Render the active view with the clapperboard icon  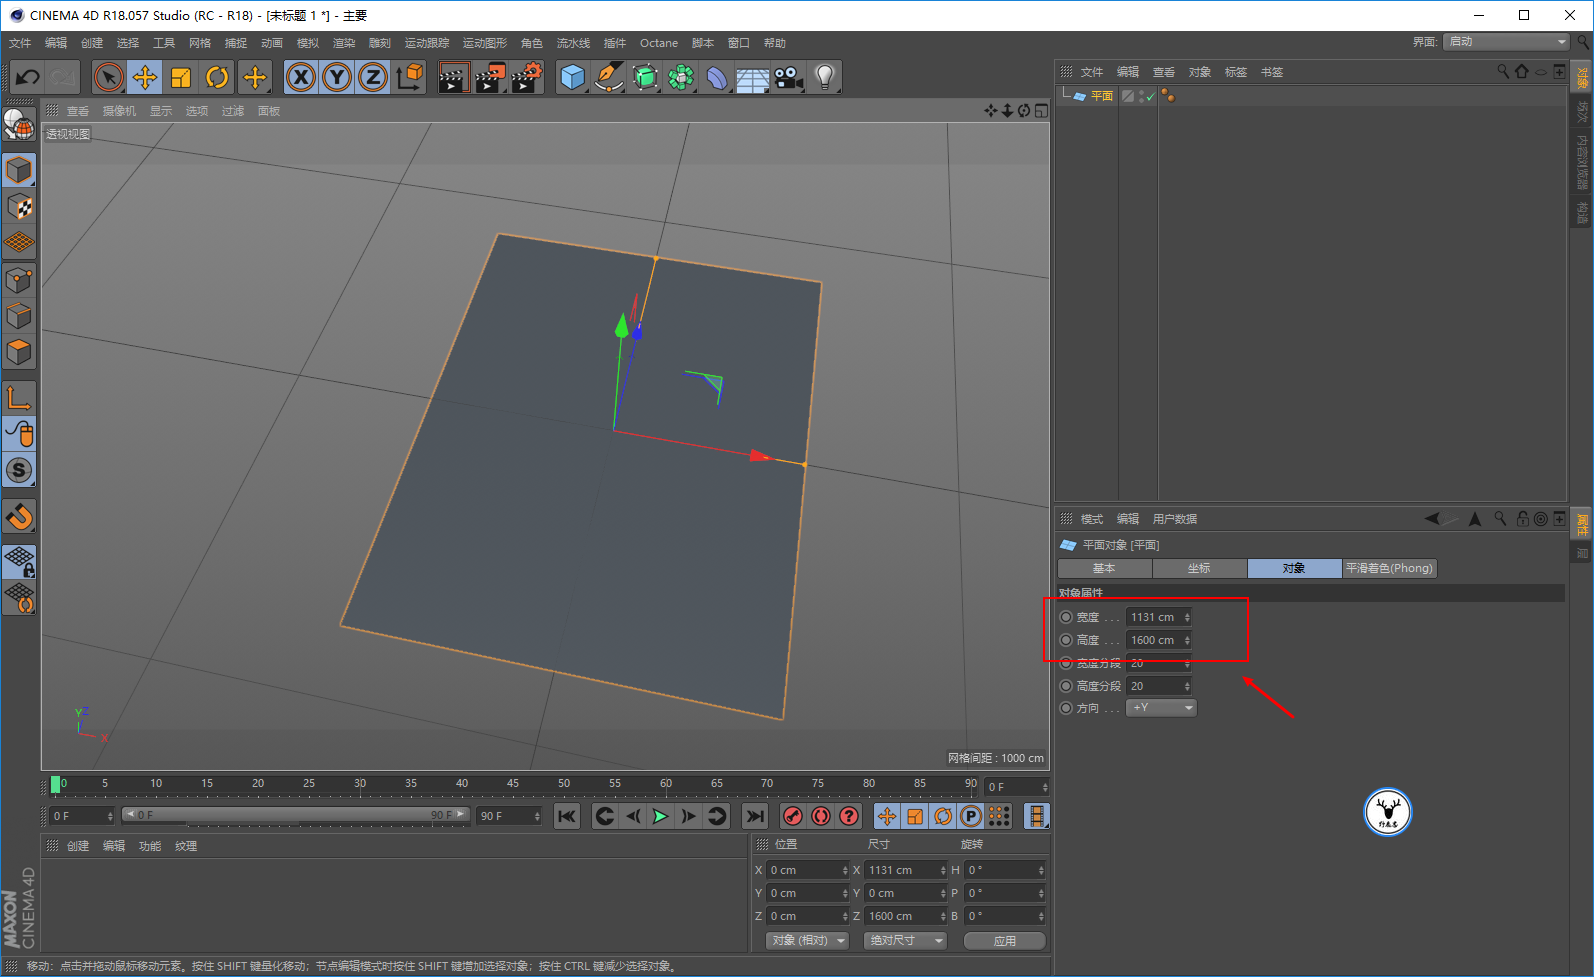pos(453,77)
